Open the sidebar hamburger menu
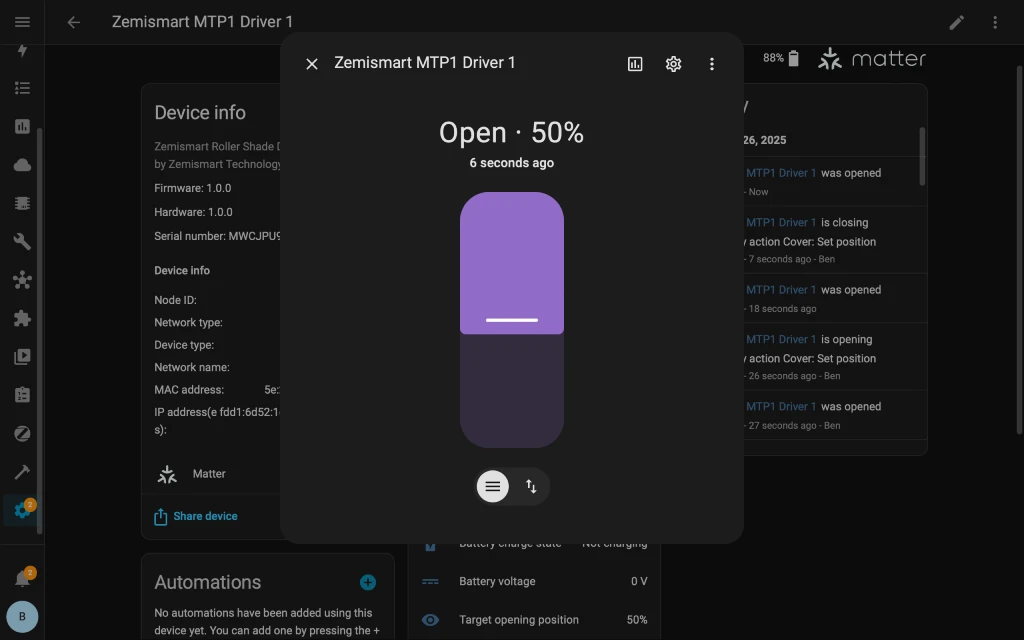1024x640 pixels. pyautogui.click(x=22, y=21)
